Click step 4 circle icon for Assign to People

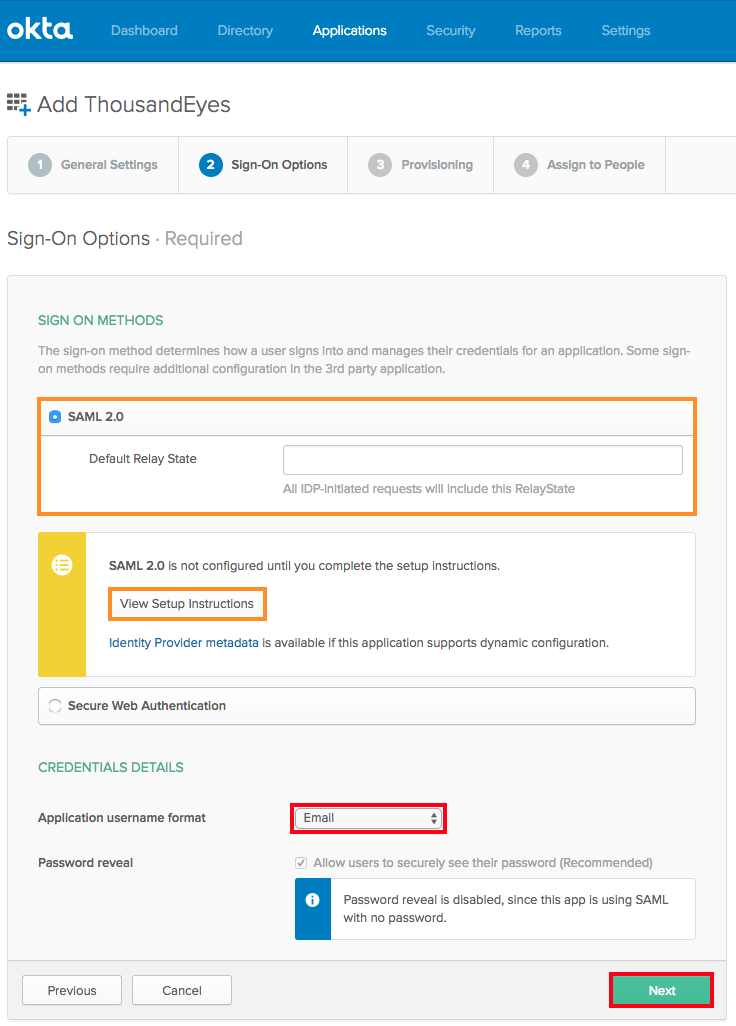(525, 165)
